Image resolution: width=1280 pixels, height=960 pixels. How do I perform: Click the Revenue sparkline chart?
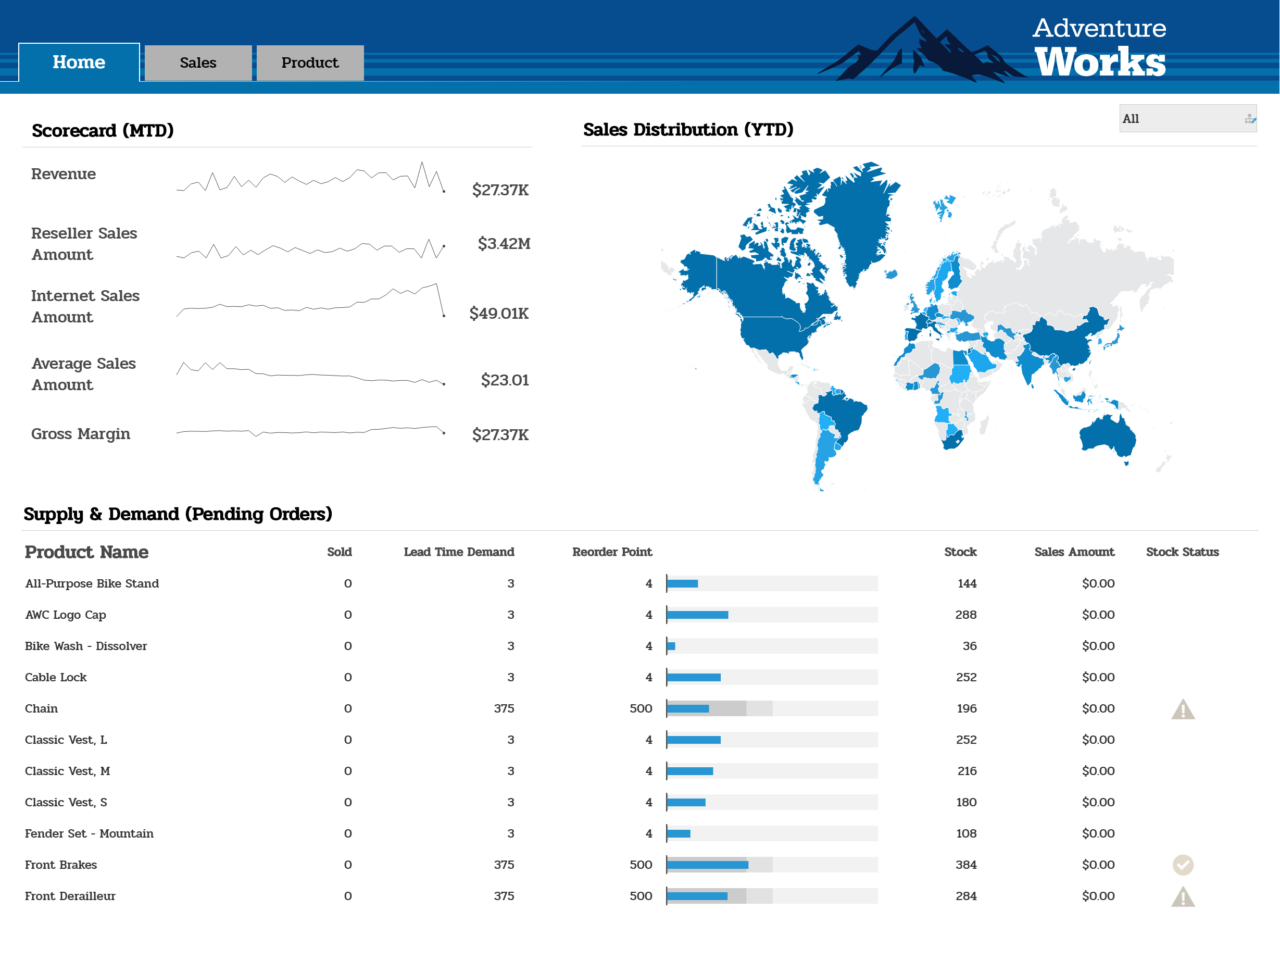pyautogui.click(x=310, y=182)
